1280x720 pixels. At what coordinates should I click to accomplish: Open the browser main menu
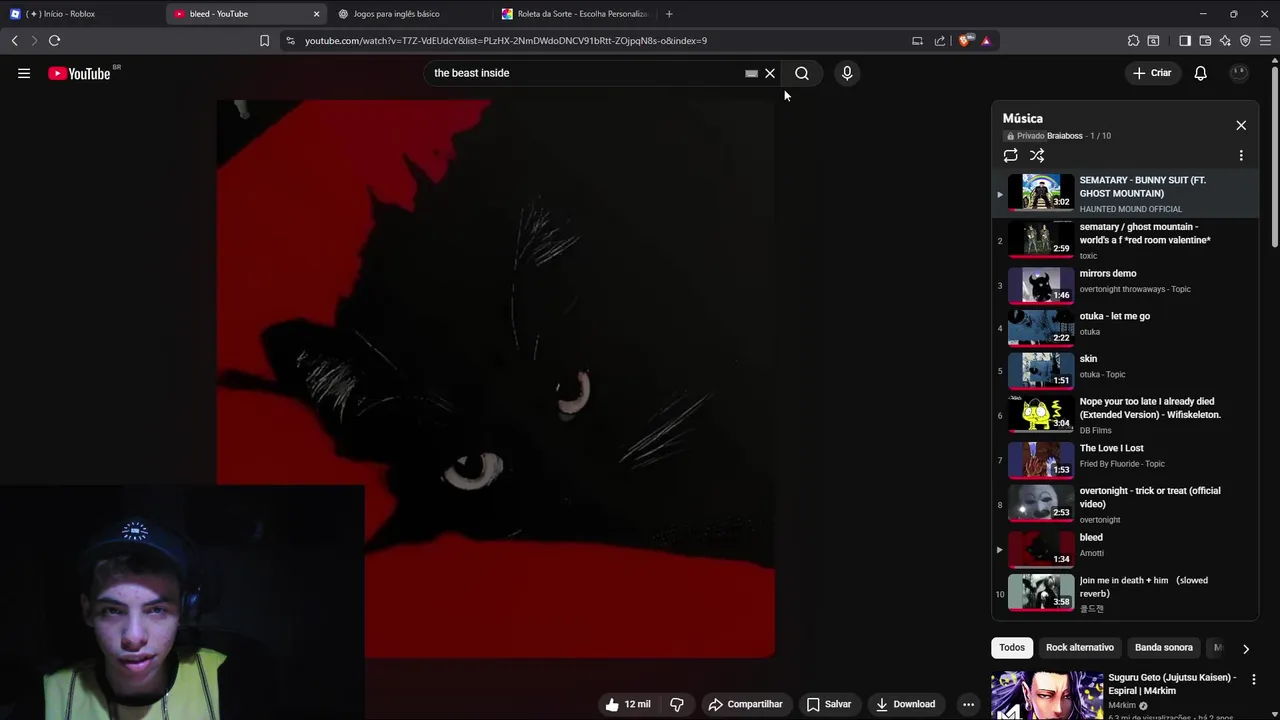(1265, 41)
